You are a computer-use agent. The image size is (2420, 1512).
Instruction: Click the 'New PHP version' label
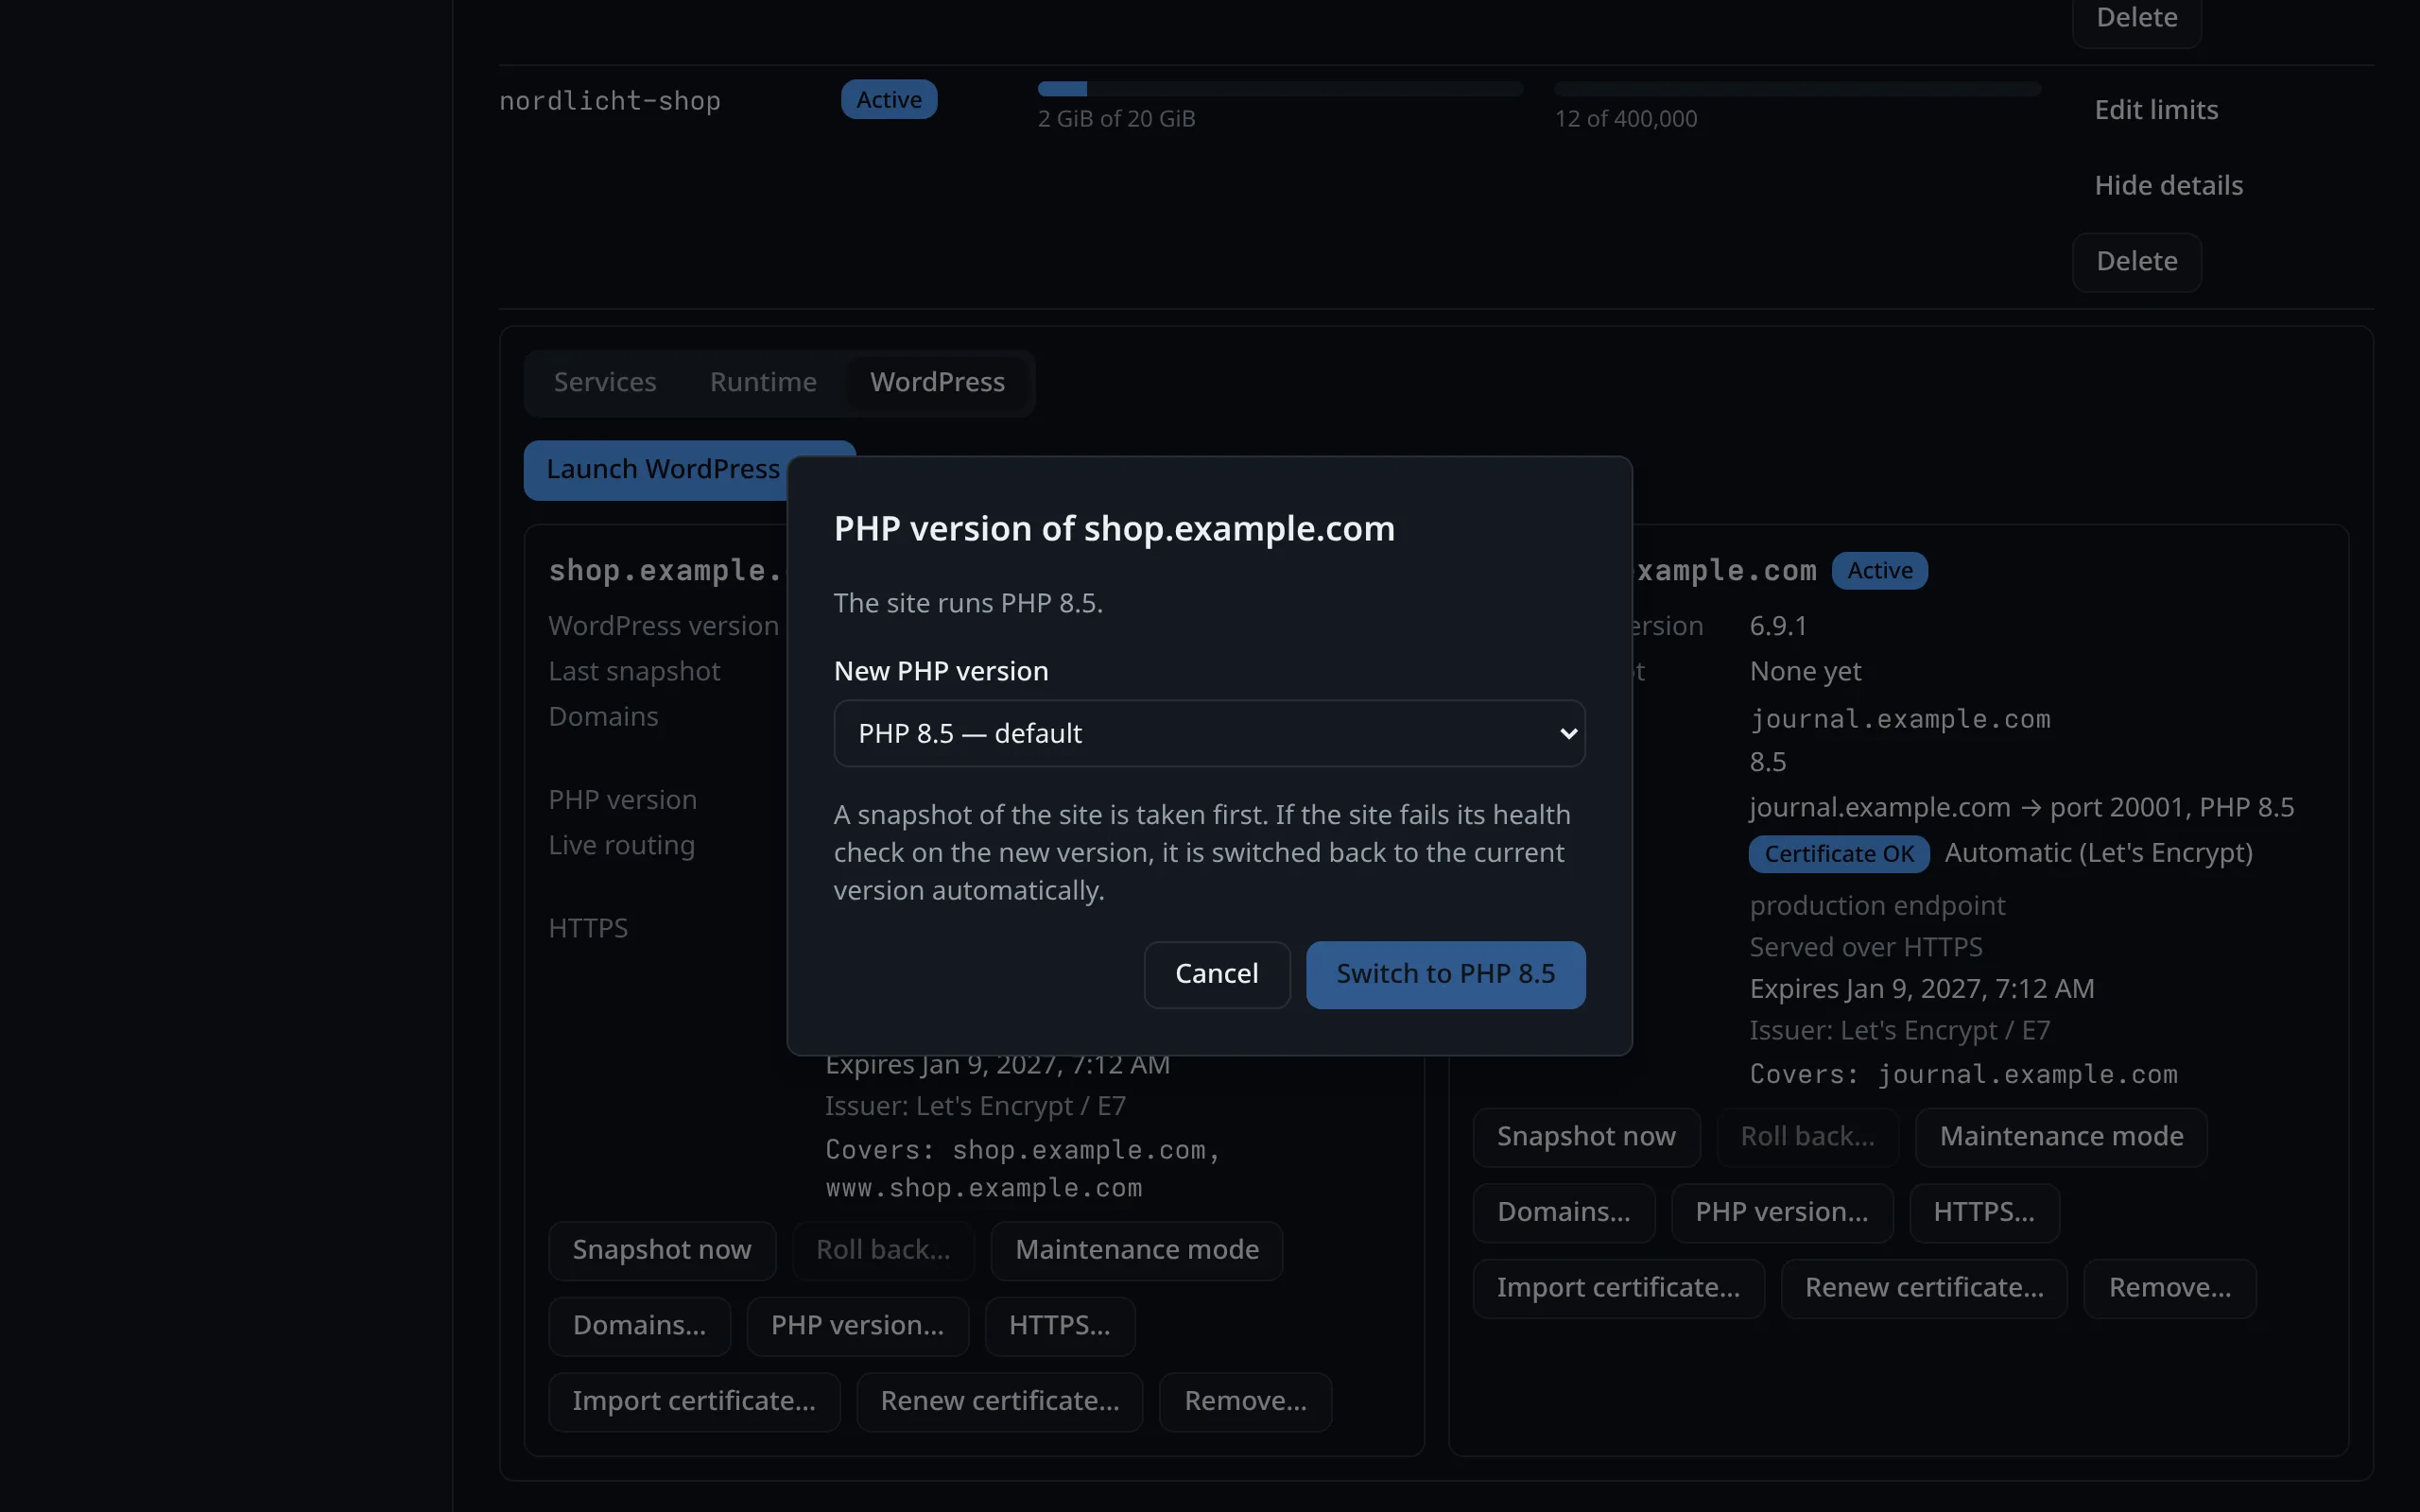[x=941, y=671]
